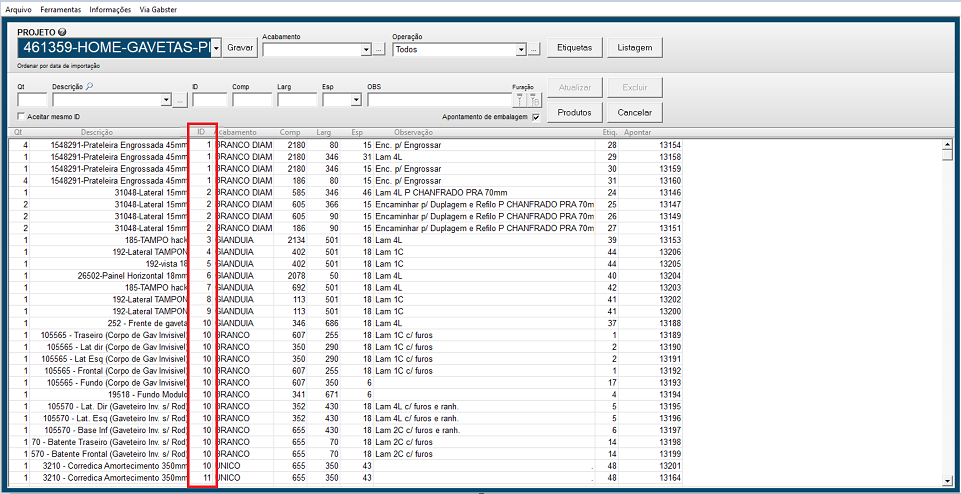Click the OBS input field

[x=439, y=100]
